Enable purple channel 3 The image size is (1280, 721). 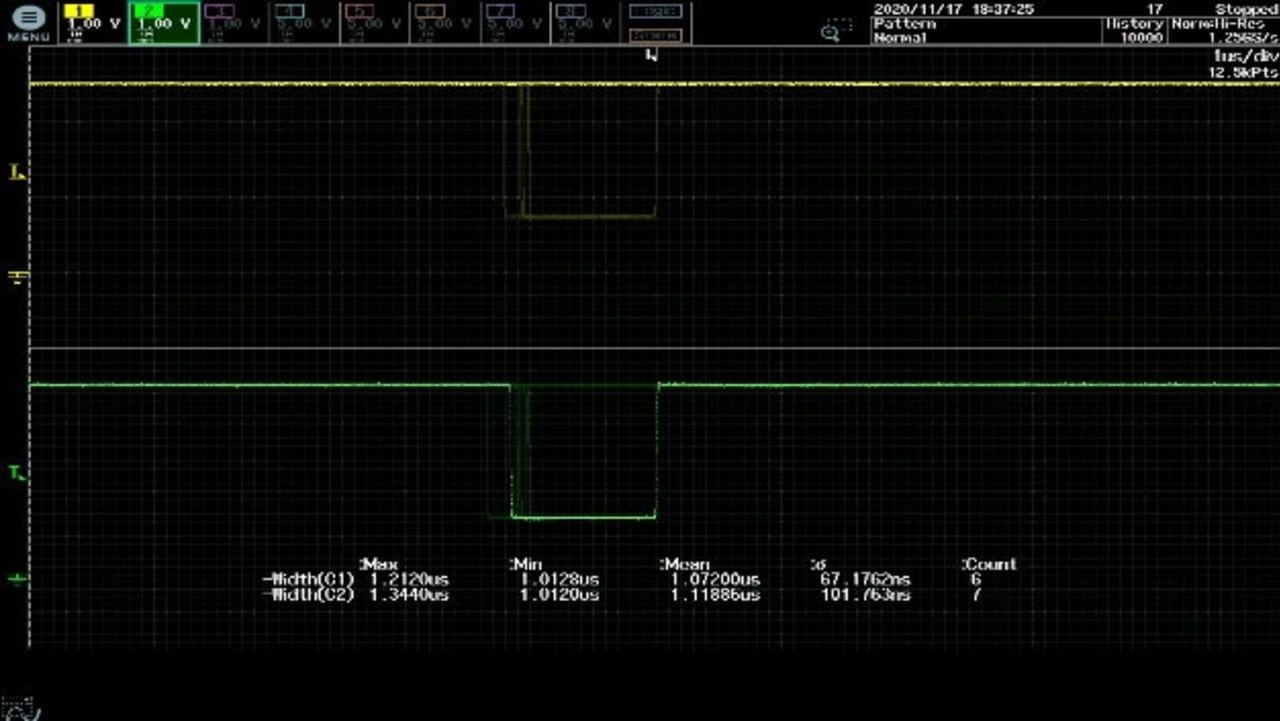(234, 22)
